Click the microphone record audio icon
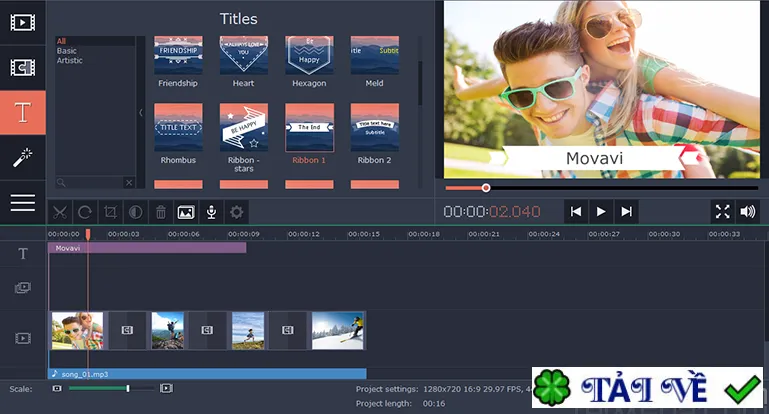Screen dimensions: 769x414 tap(211, 212)
